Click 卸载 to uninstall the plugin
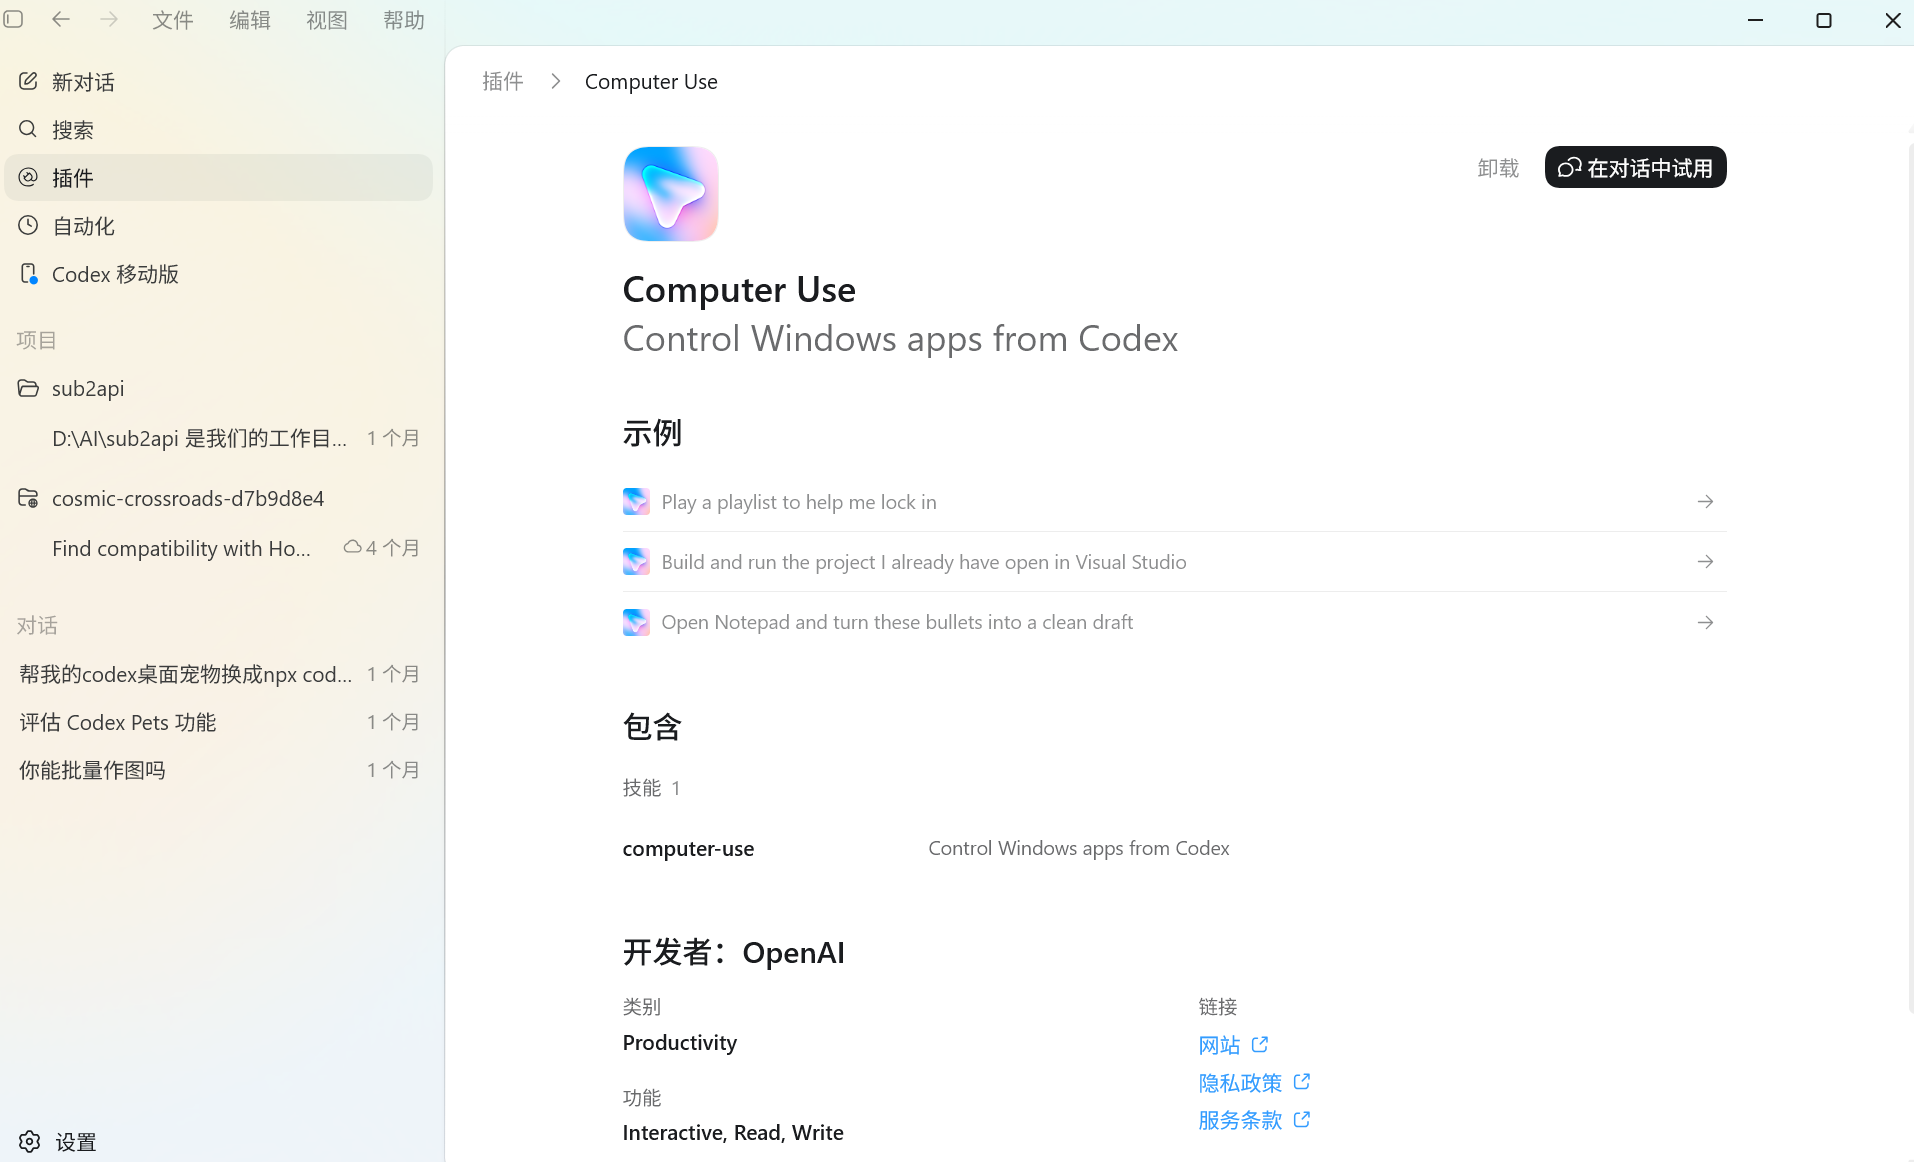The width and height of the screenshot is (1914, 1162). (1498, 168)
